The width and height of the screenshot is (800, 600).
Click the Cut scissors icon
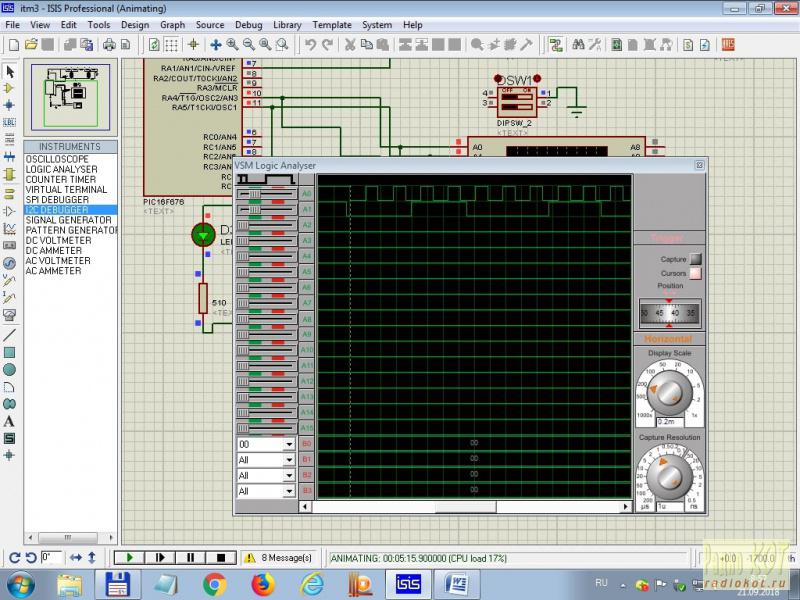click(349, 45)
